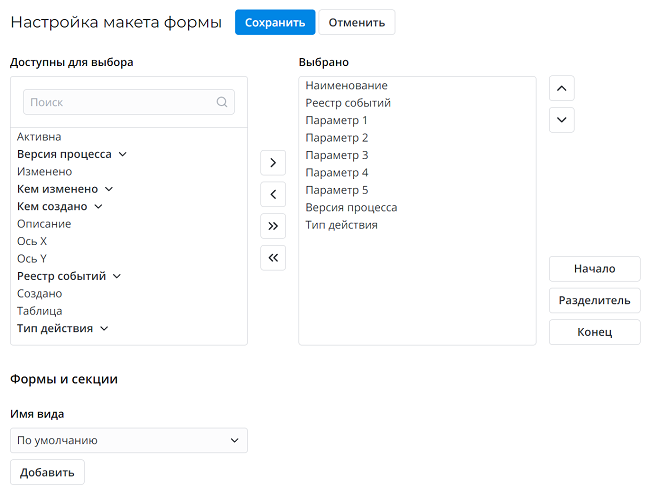Screen dimensions: 650x498
Task: Expand the Кем изменено field group
Action: [109, 189]
